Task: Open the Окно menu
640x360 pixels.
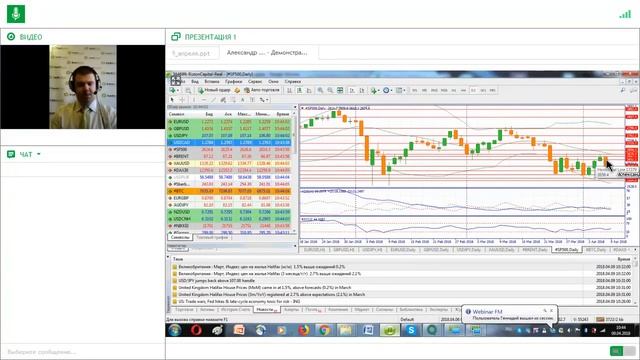Action: click(273, 82)
